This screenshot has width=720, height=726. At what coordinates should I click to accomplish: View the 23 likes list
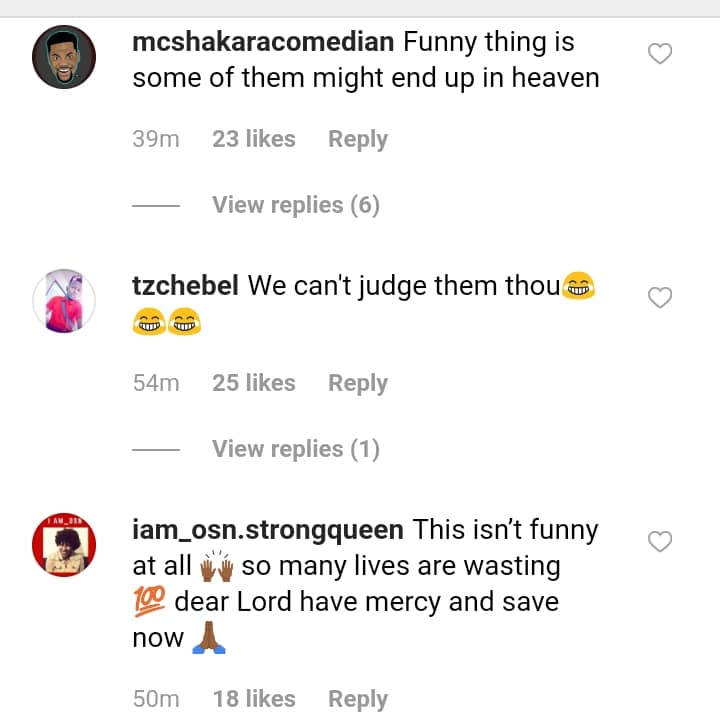pos(253,139)
